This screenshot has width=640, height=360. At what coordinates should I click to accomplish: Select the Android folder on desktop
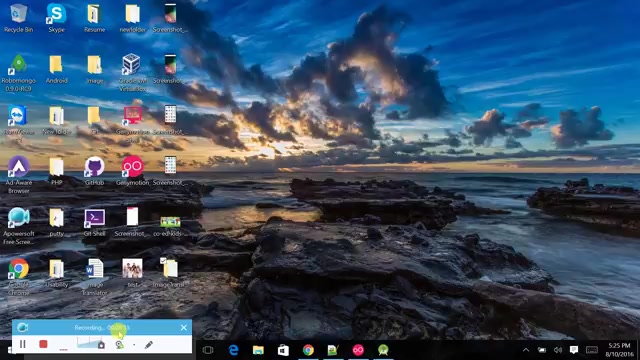click(x=56, y=69)
